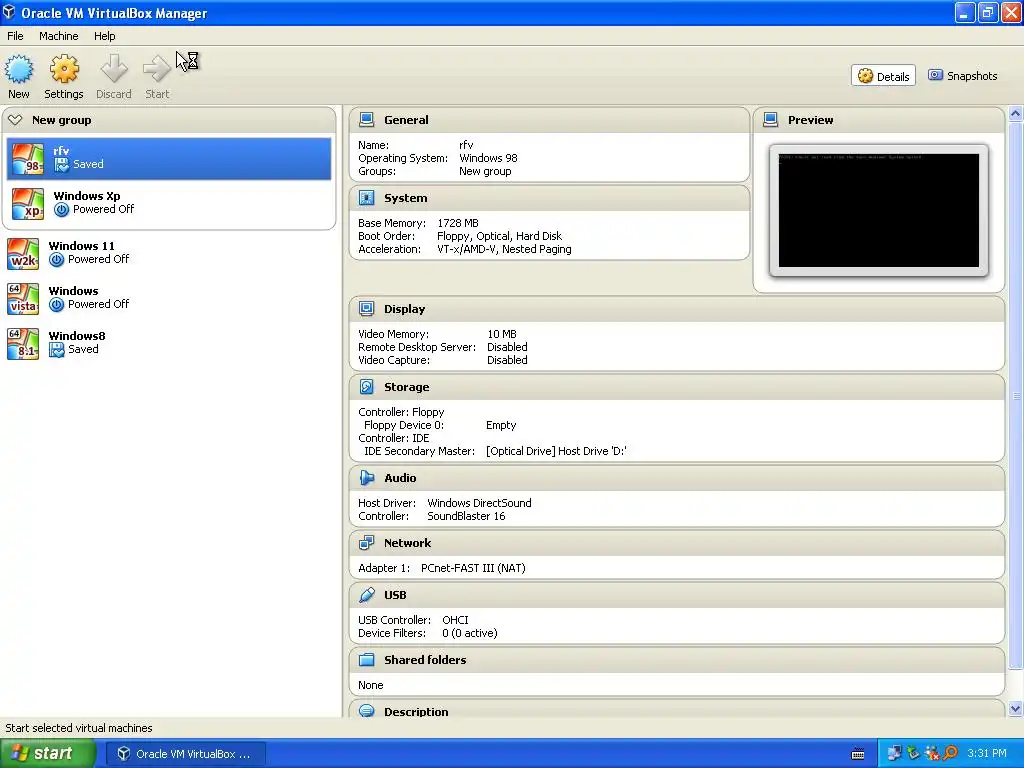Click the Description section icon
The image size is (1024, 768).
367,711
